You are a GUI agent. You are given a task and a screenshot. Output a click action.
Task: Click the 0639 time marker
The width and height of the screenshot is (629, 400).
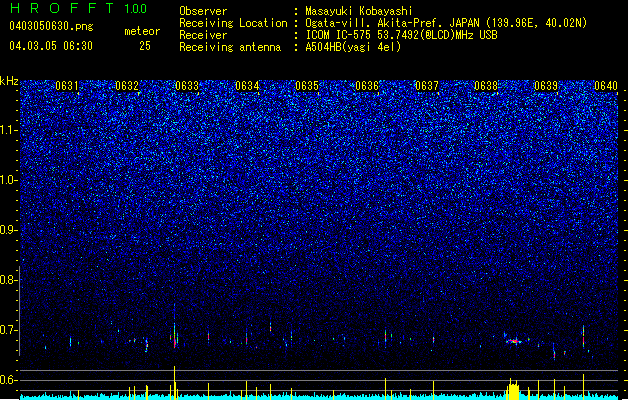point(546,86)
